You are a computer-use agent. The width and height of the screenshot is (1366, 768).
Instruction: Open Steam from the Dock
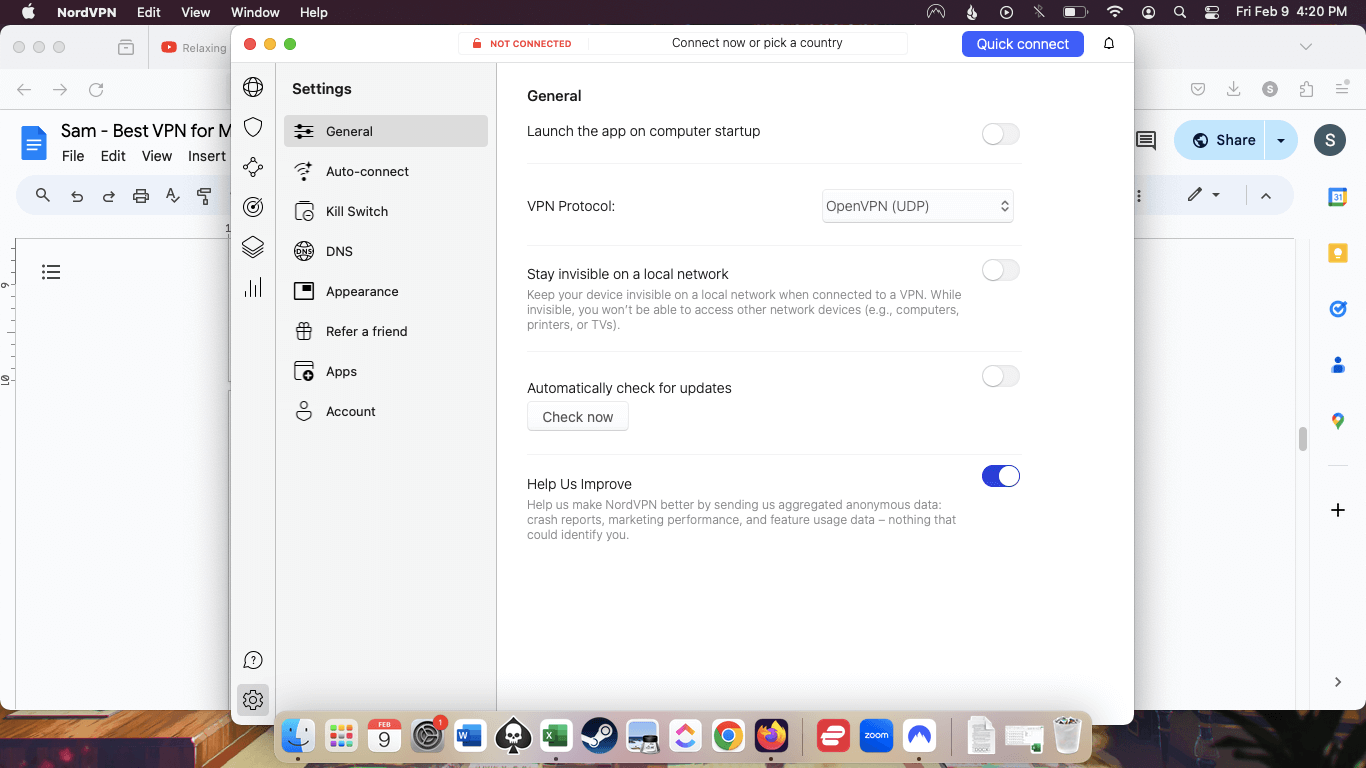click(x=599, y=737)
